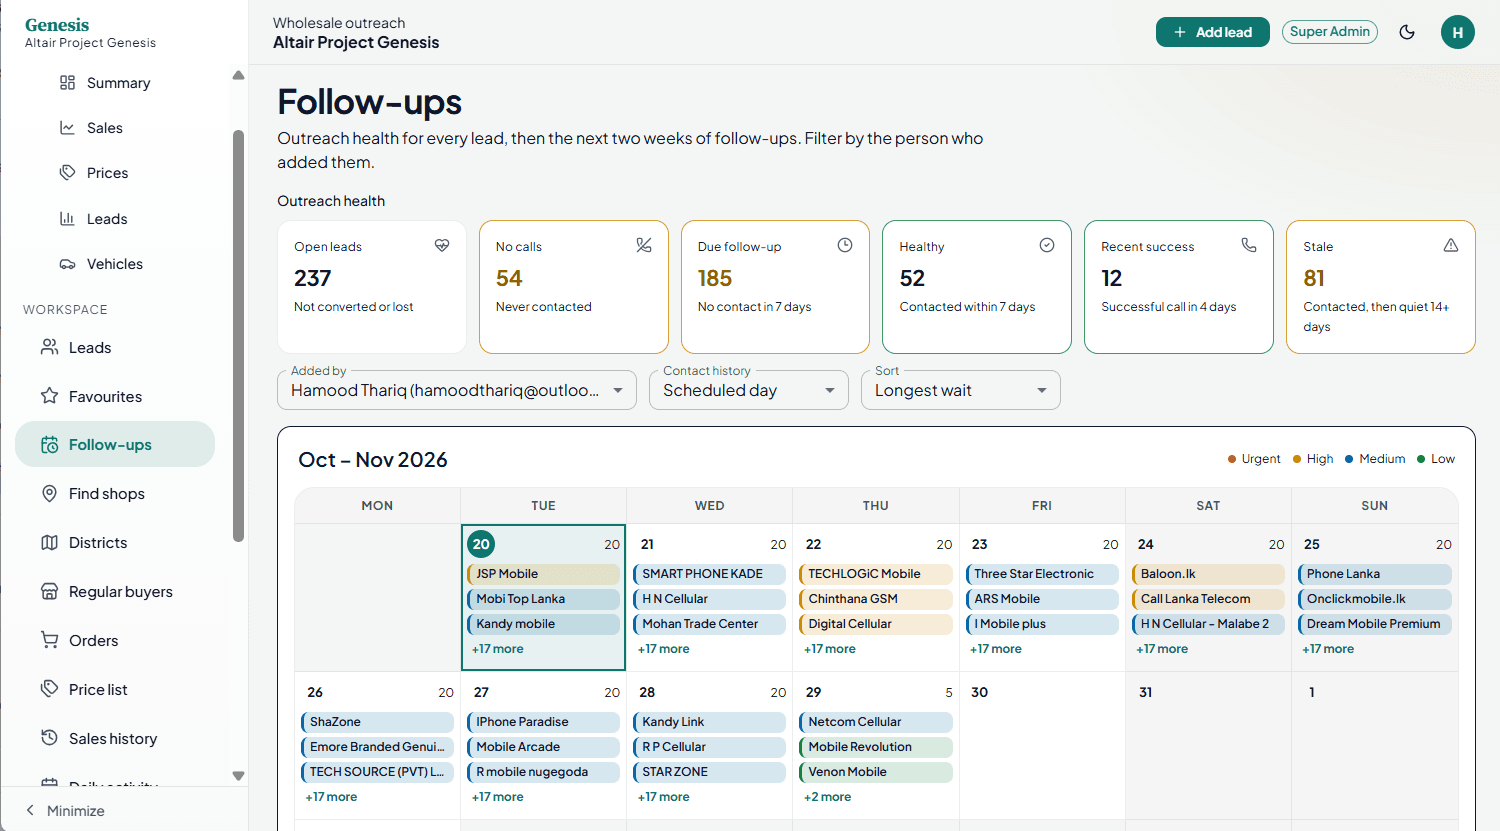The image size is (1500, 831).
Task: Click the Super Admin badge
Action: point(1330,32)
